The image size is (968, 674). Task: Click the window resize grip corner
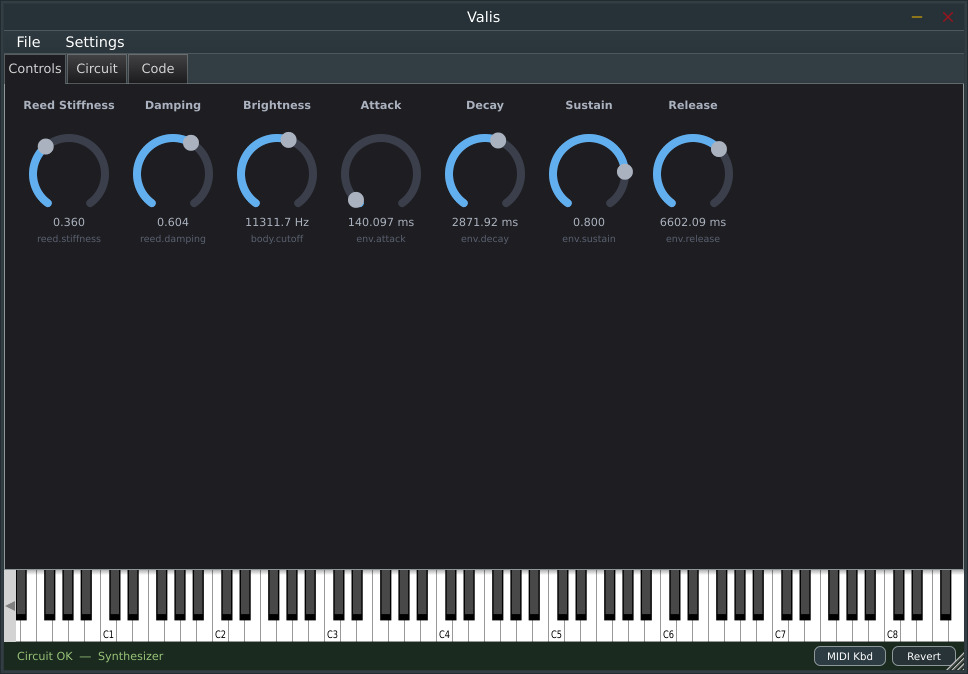click(x=954, y=660)
